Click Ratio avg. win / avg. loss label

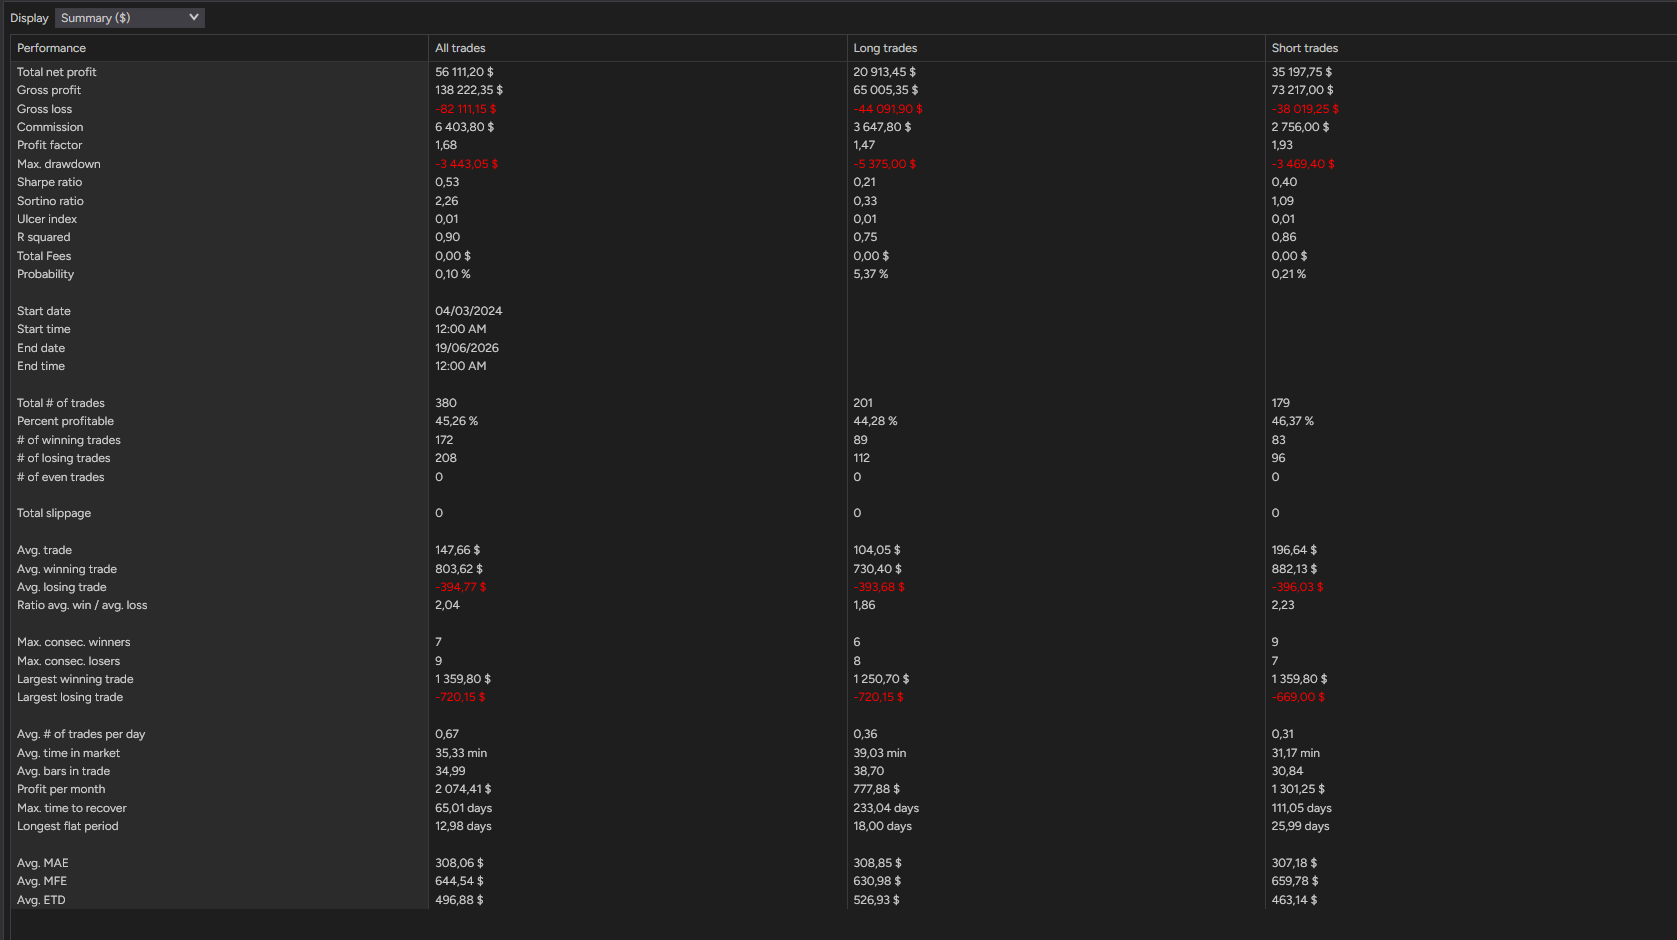point(82,605)
